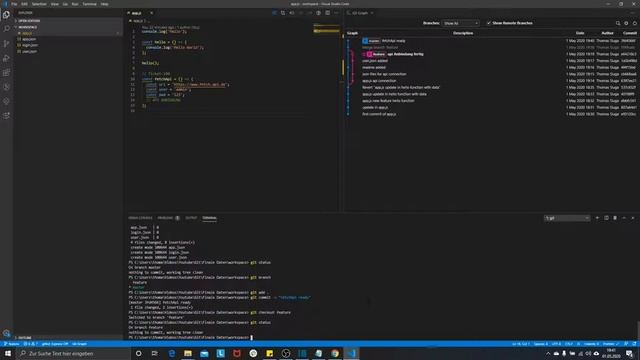Image resolution: width=640 pixels, height=360 pixels.
Task: Open the Terminal menu
Action: pos(89,4)
